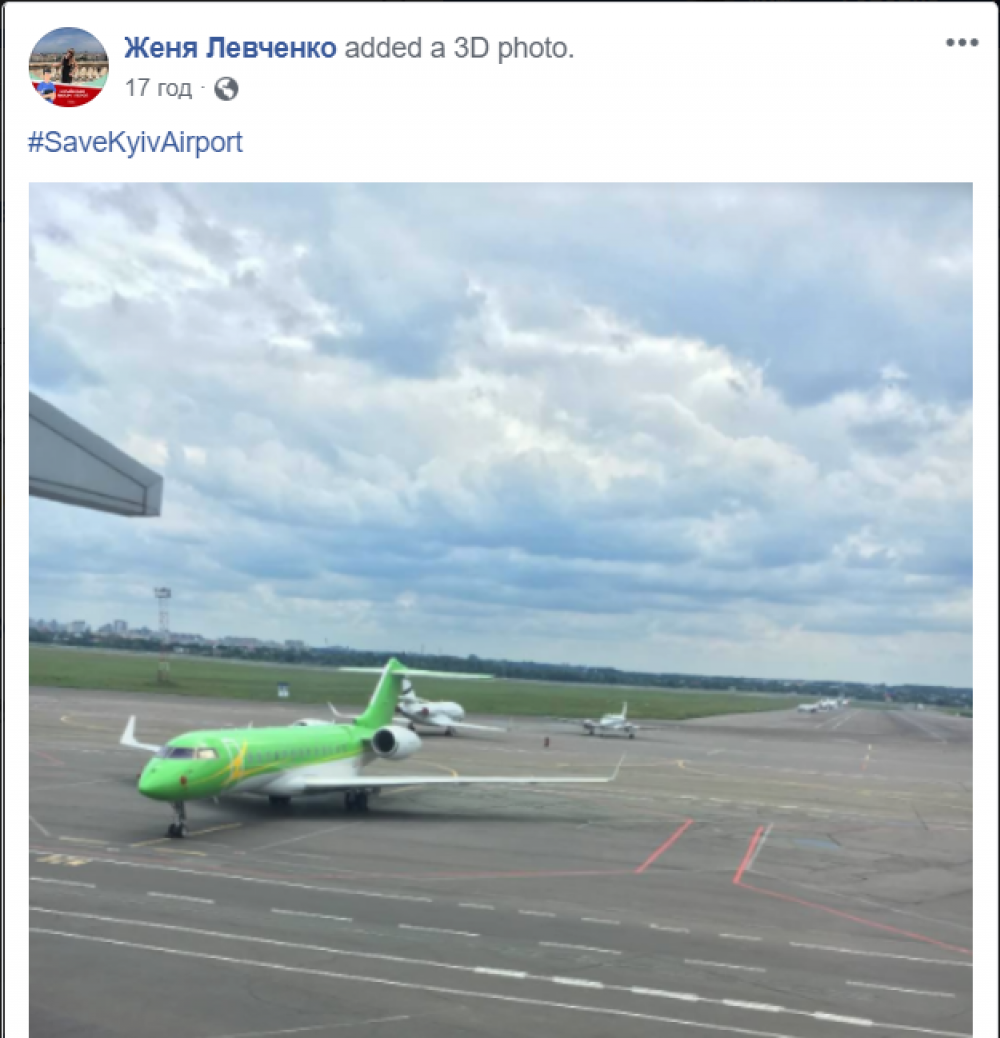This screenshot has height=1038, width=1000.
Task: Open Женя Левченко's round profile avatar
Action: 69,67
